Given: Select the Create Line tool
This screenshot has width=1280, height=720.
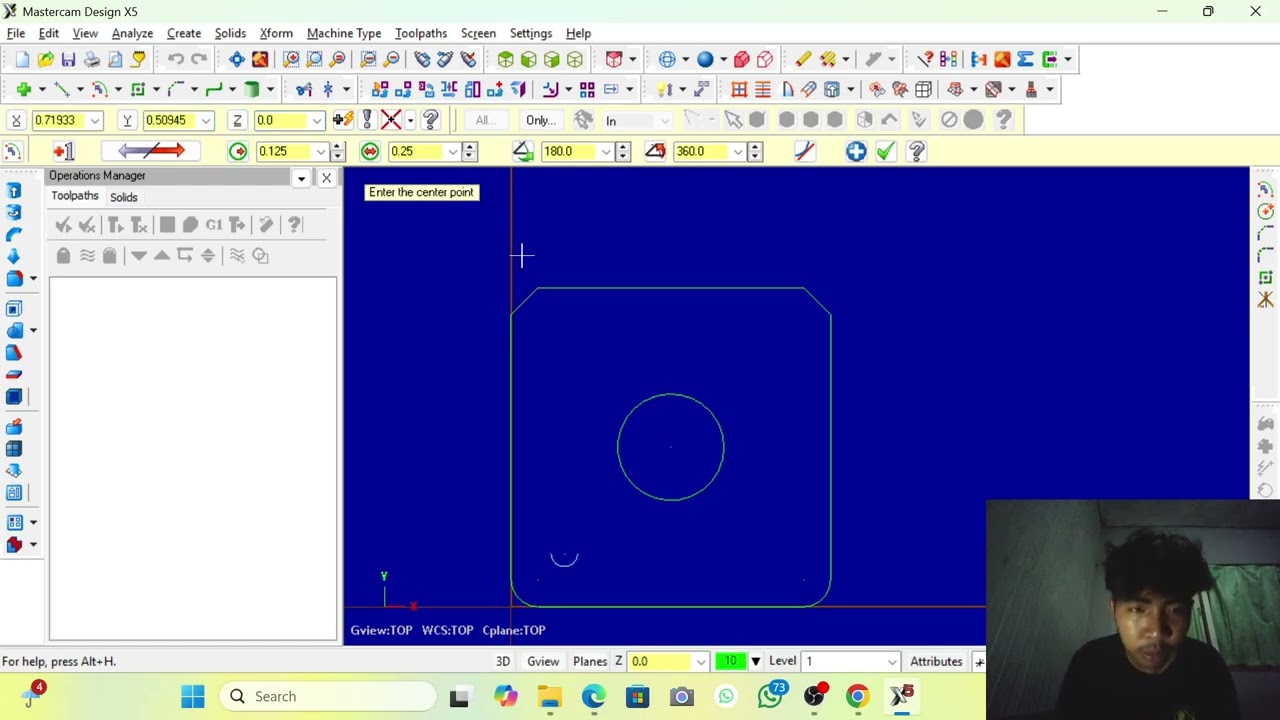Looking at the screenshot, I should [x=61, y=90].
